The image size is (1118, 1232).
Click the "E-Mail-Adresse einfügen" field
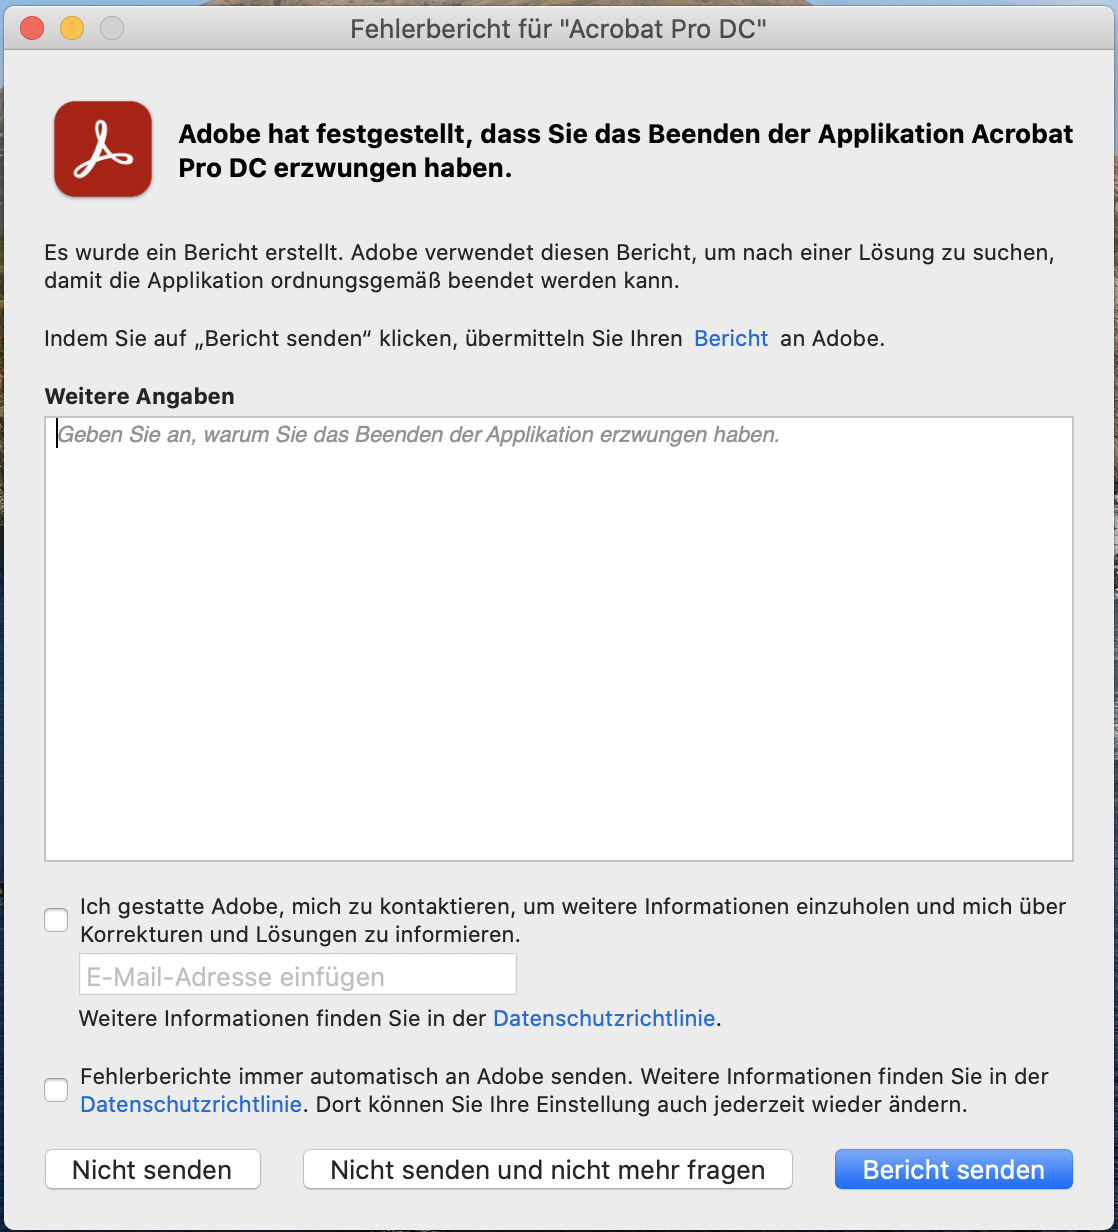pos(296,974)
